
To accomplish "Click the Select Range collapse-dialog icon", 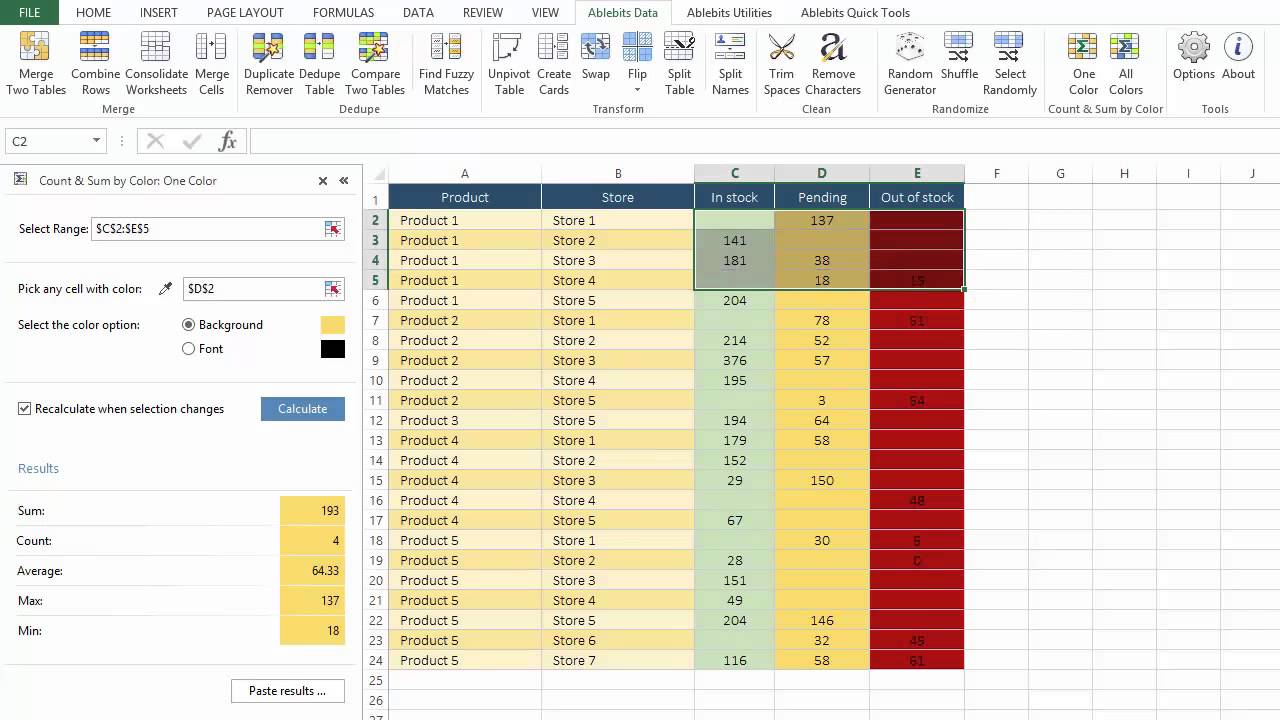I will (x=333, y=229).
